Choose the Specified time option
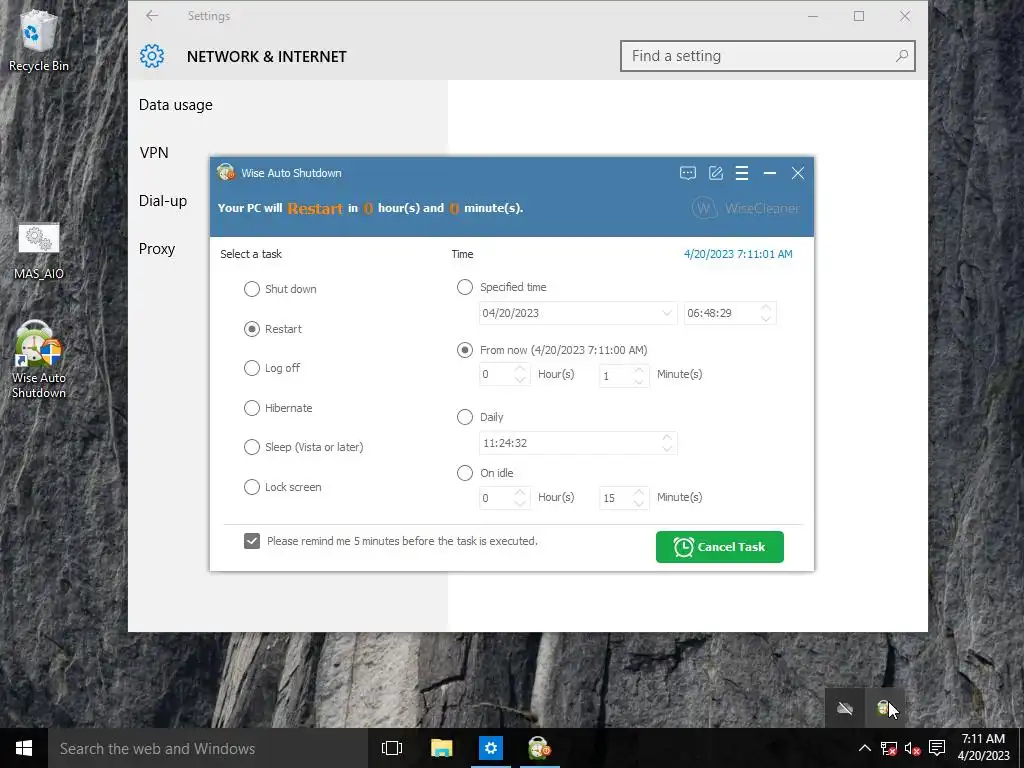Viewport: 1024px width, 768px height. (x=502, y=287)
